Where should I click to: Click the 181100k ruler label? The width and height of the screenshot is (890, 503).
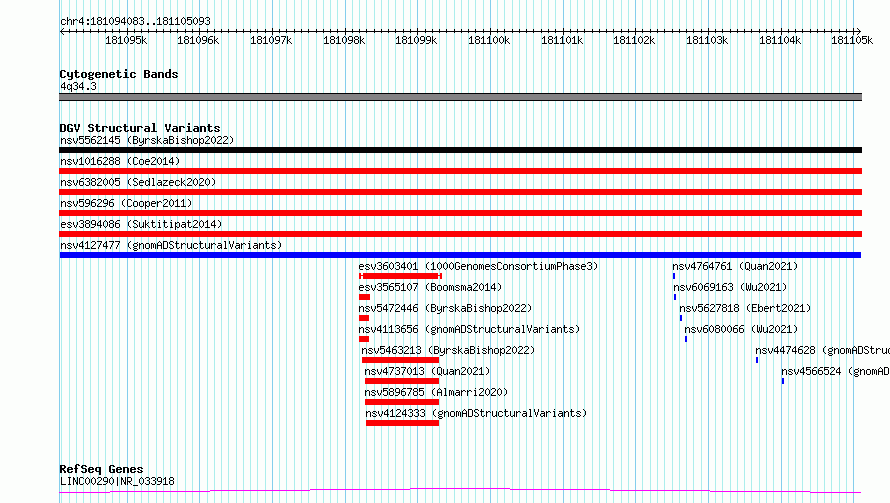click(489, 40)
